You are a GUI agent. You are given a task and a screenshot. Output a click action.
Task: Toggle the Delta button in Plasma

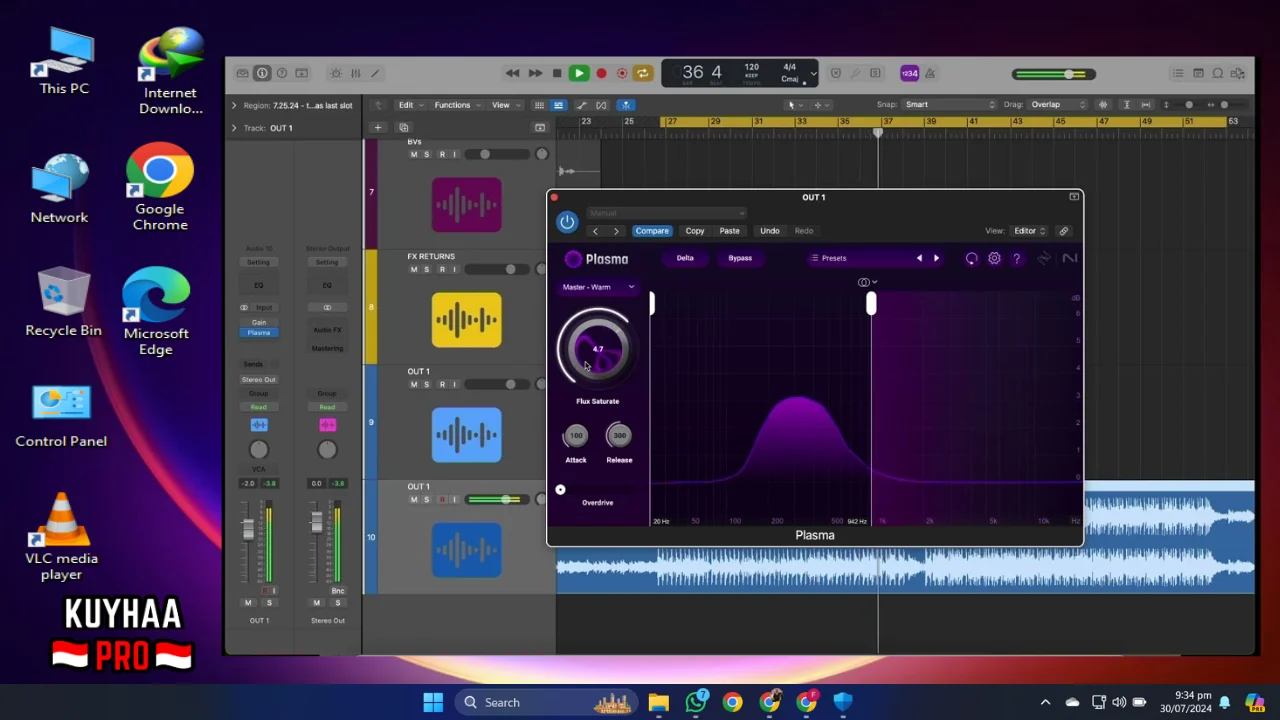(685, 258)
